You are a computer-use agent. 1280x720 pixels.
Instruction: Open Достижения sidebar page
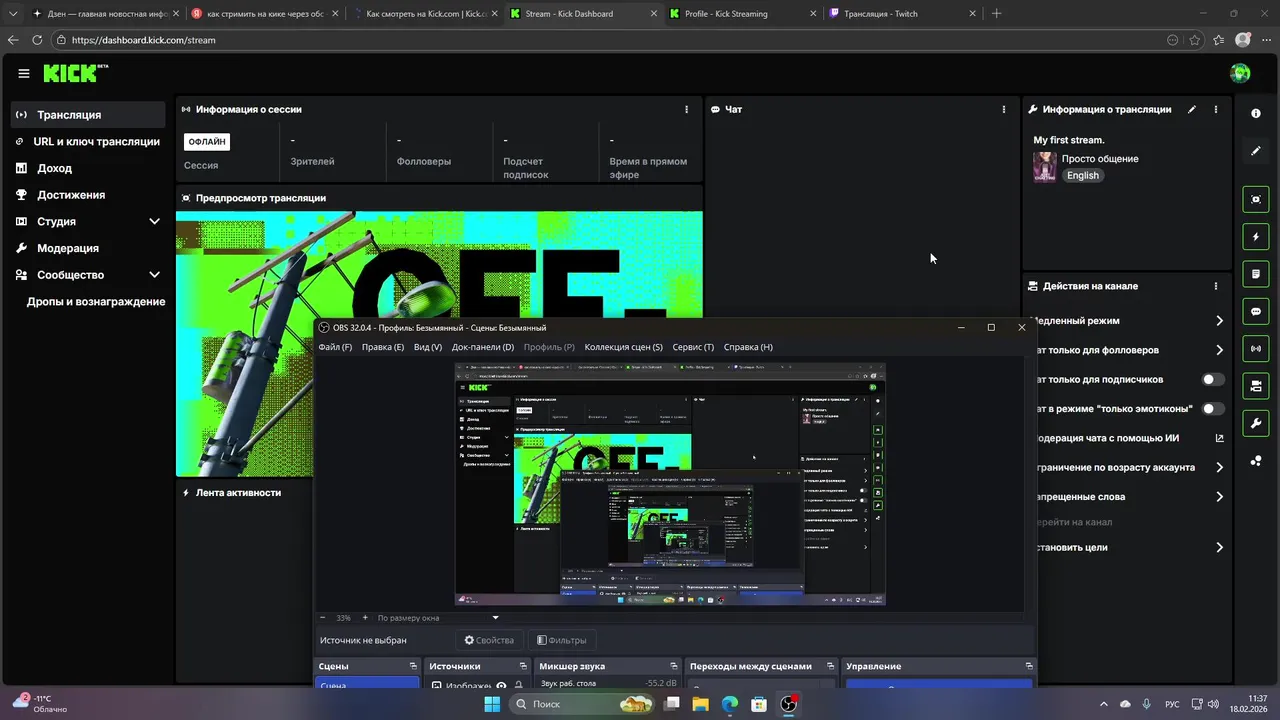88,195
